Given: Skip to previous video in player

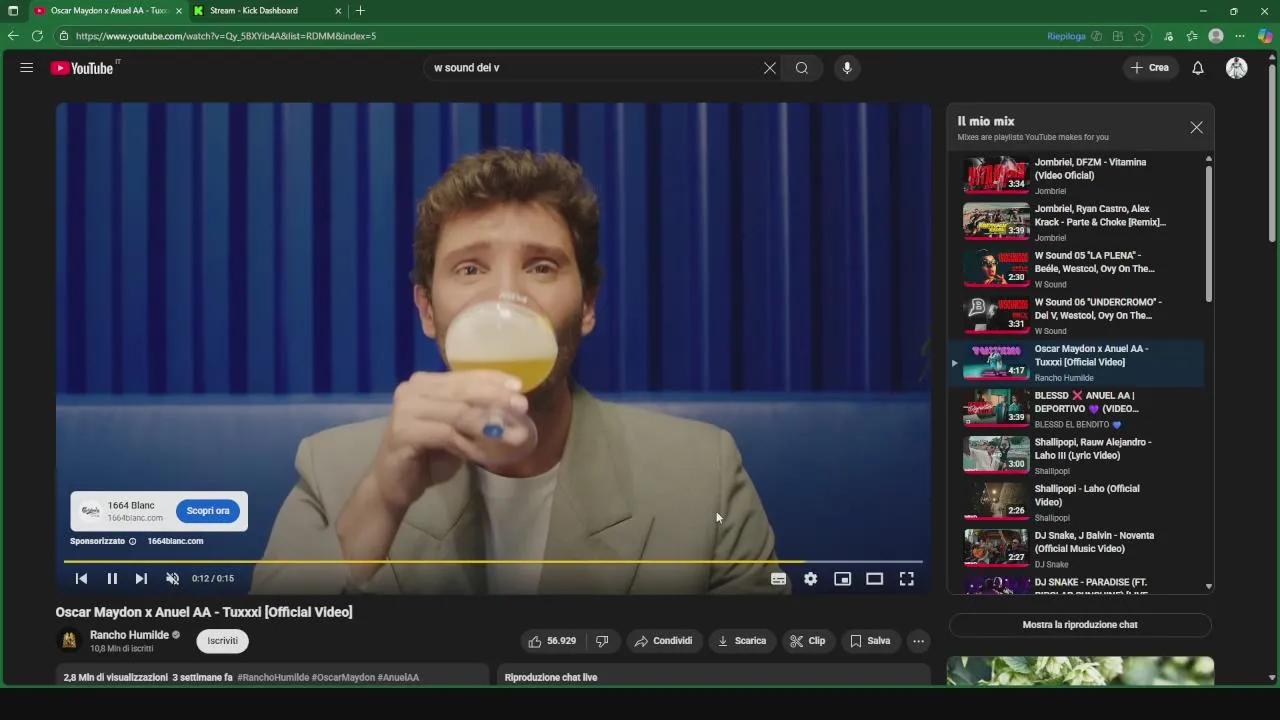Looking at the screenshot, I should (x=82, y=579).
